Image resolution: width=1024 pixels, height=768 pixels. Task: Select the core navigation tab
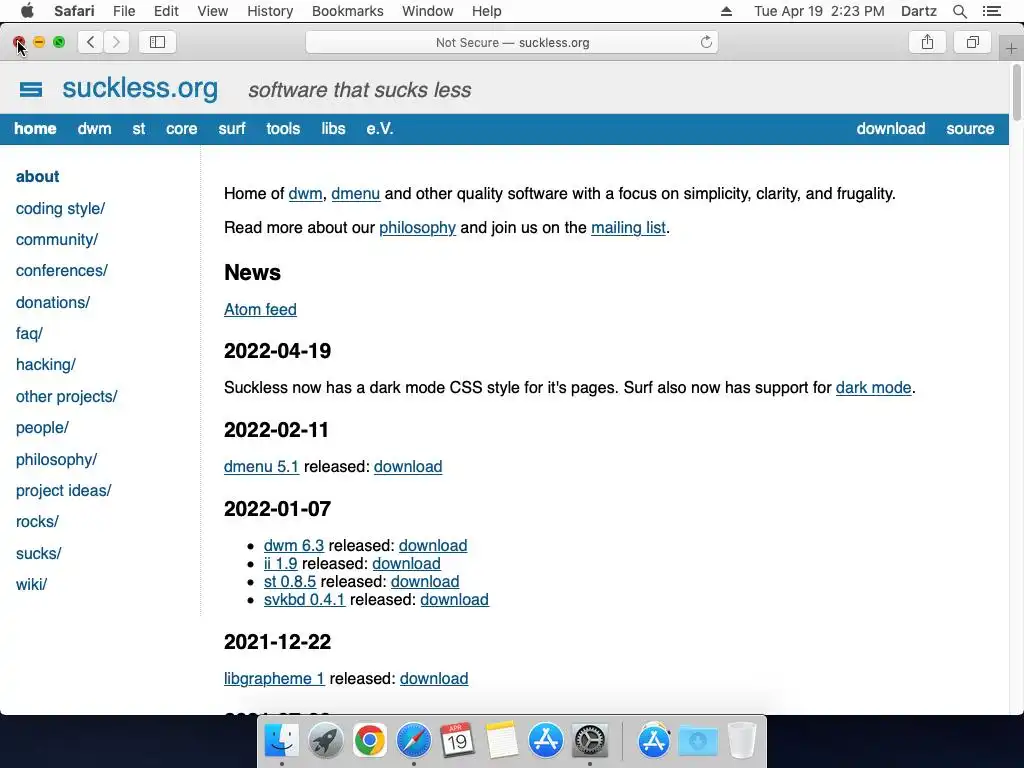[182, 129]
